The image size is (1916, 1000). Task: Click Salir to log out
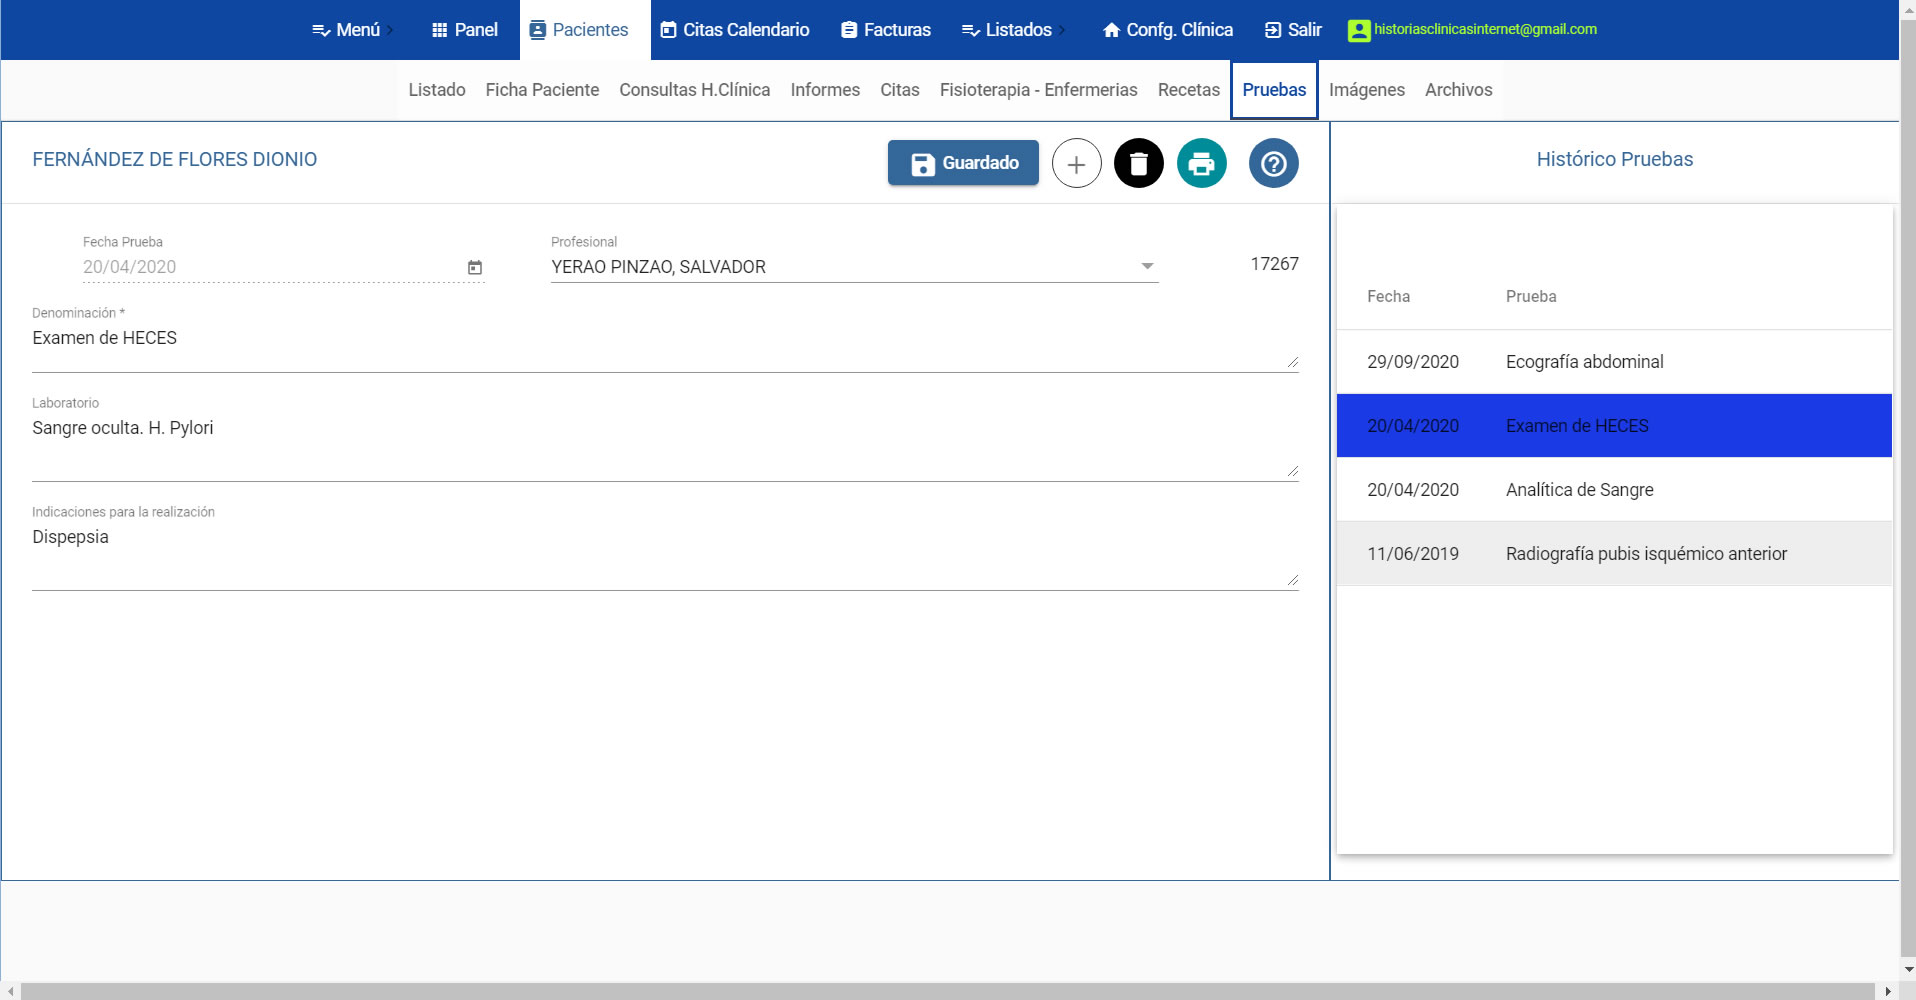click(x=1293, y=30)
